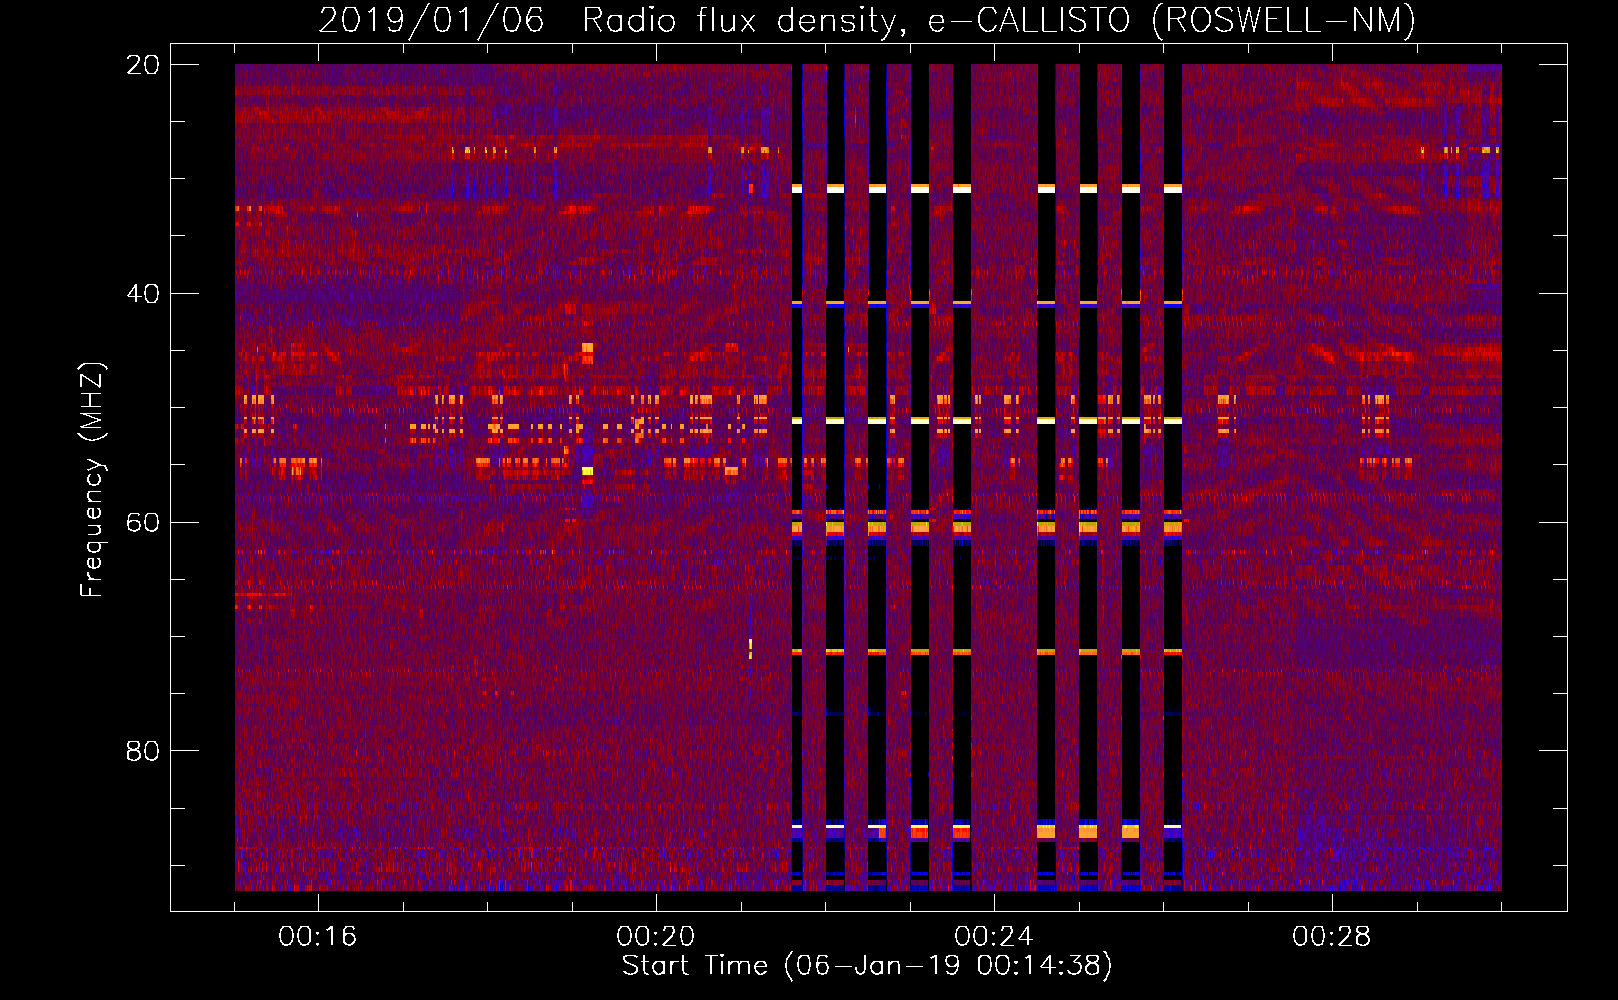Click the frequency tick label 80
Screen dimensions: 1618x1000
click(x=143, y=751)
